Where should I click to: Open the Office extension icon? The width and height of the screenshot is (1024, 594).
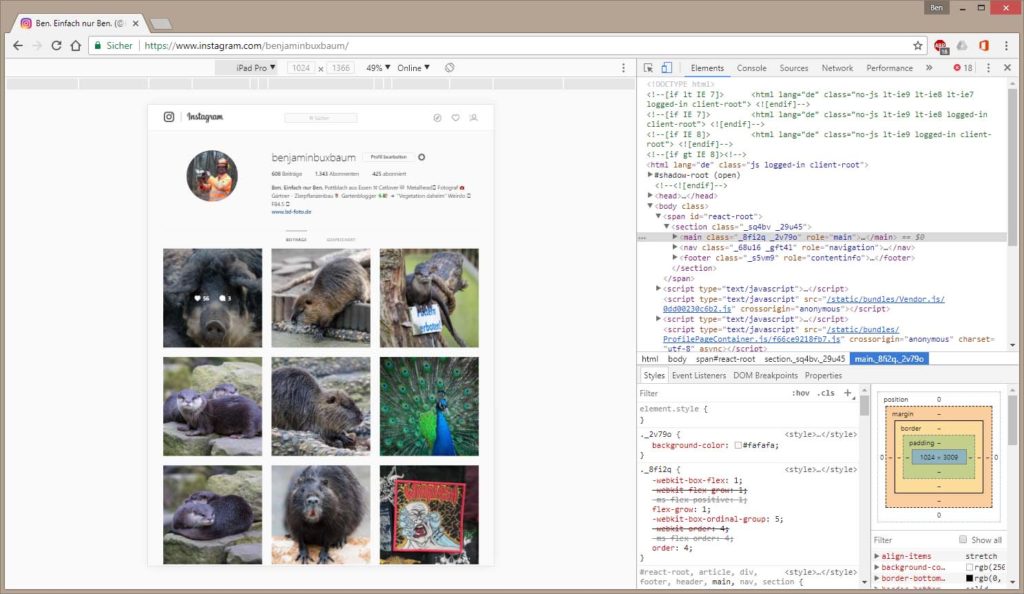tap(984, 46)
